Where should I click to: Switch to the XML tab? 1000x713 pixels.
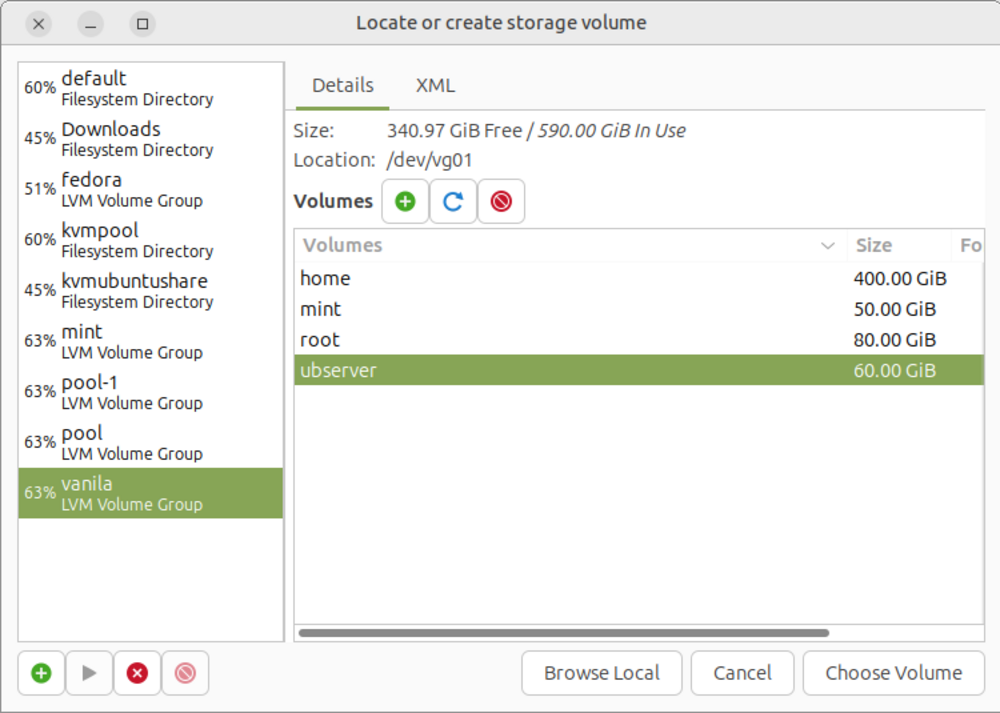coord(435,86)
